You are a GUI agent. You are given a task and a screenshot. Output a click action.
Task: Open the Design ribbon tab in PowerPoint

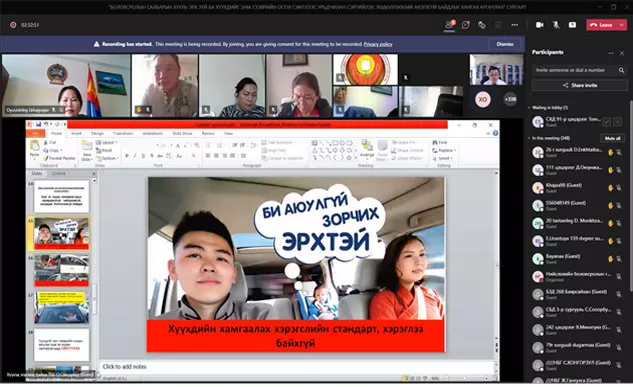pyautogui.click(x=97, y=133)
